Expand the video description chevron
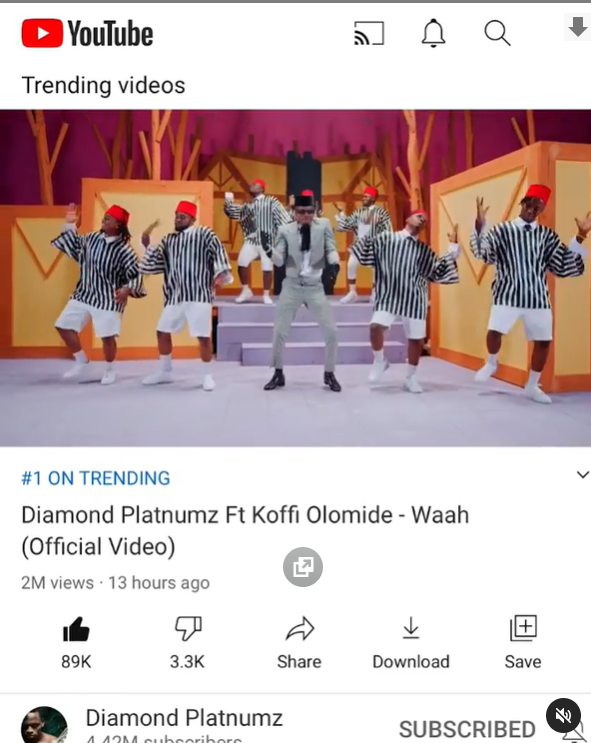 coord(582,474)
